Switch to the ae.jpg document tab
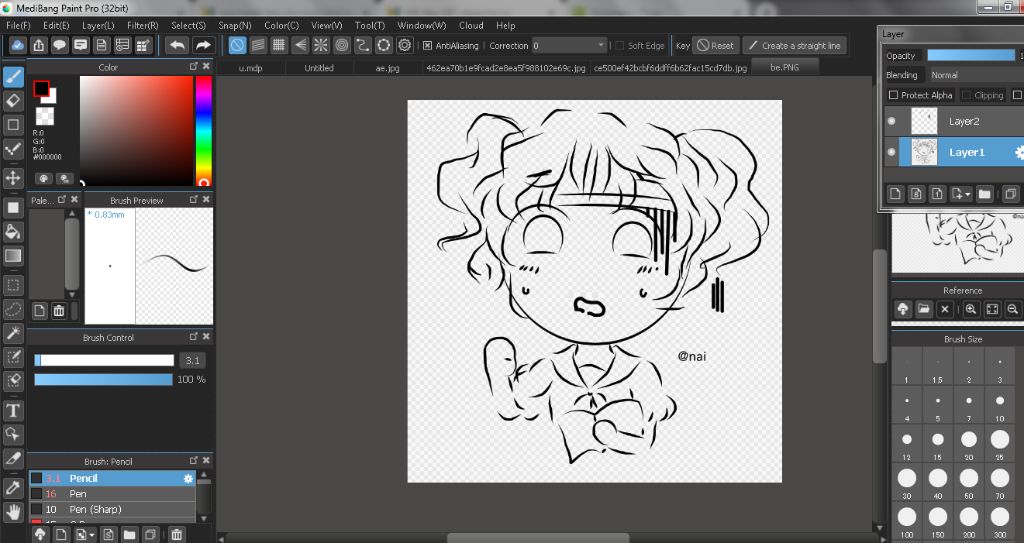This screenshot has width=1024, height=543. pos(387,68)
